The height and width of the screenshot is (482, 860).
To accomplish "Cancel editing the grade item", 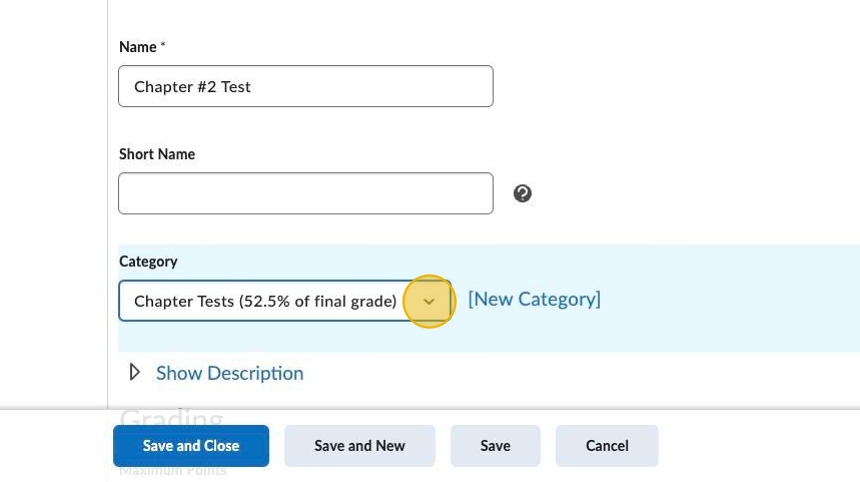I will 607,446.
